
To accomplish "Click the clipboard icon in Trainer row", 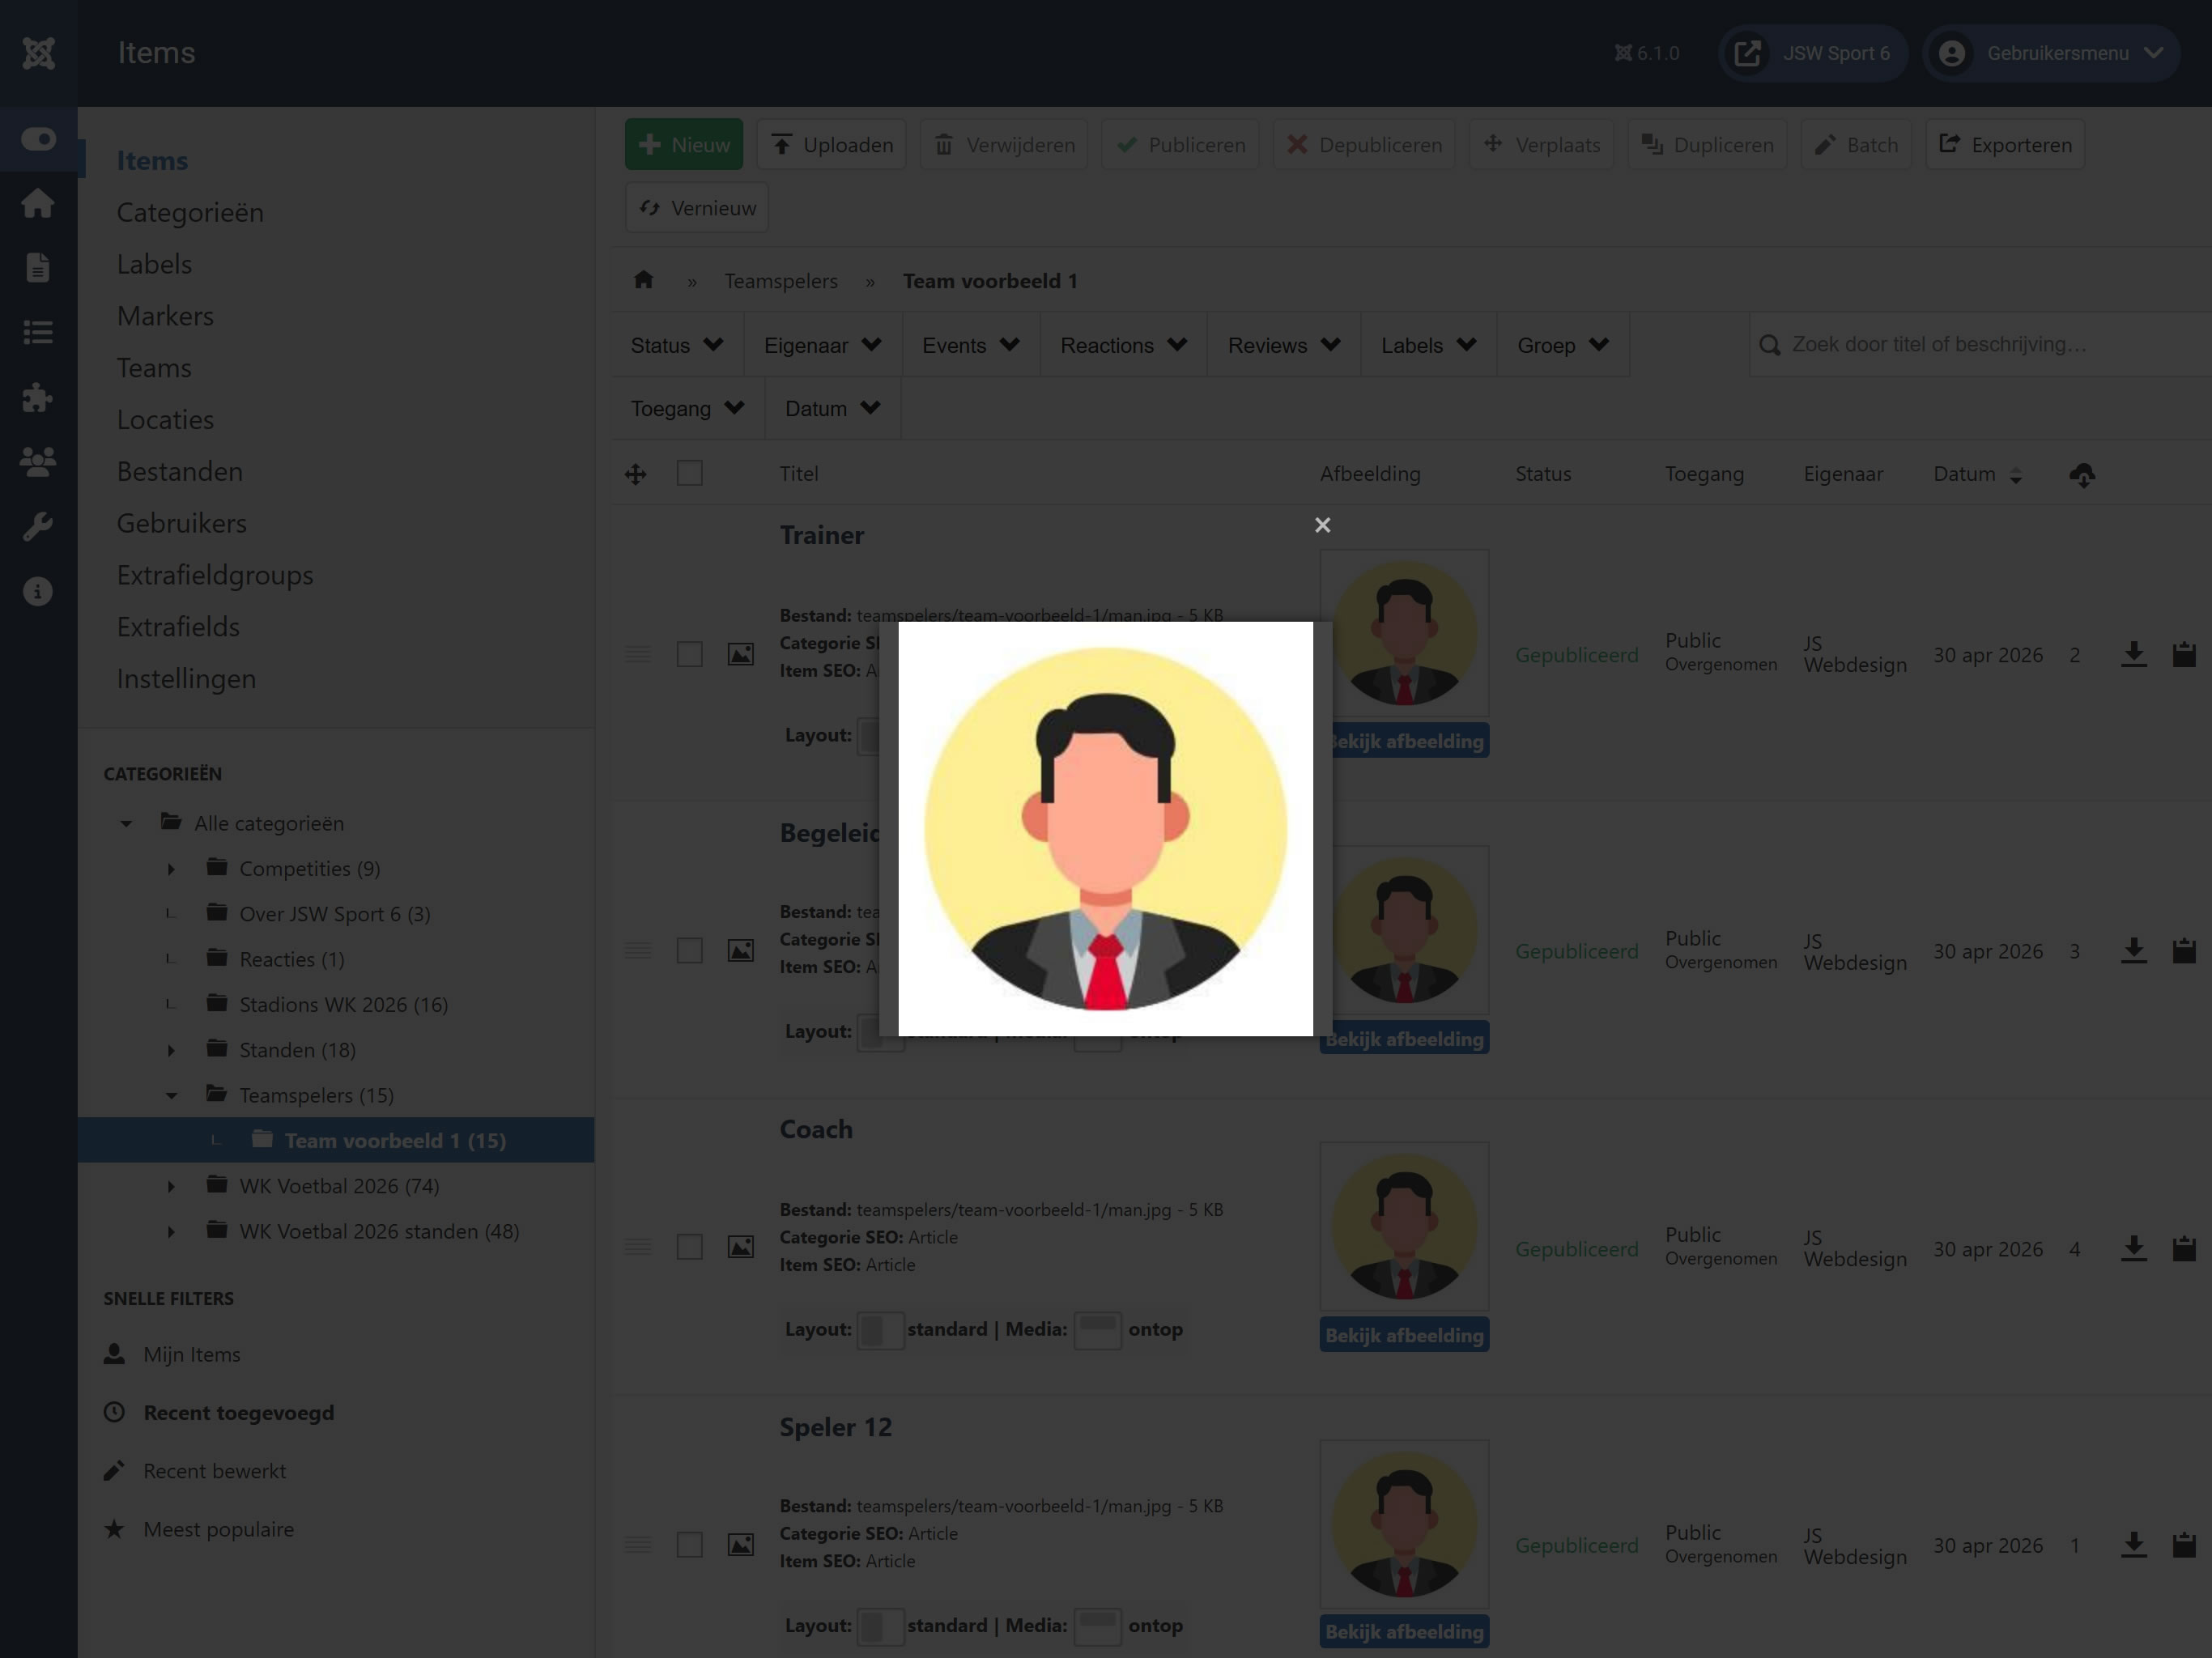I will (x=2184, y=654).
